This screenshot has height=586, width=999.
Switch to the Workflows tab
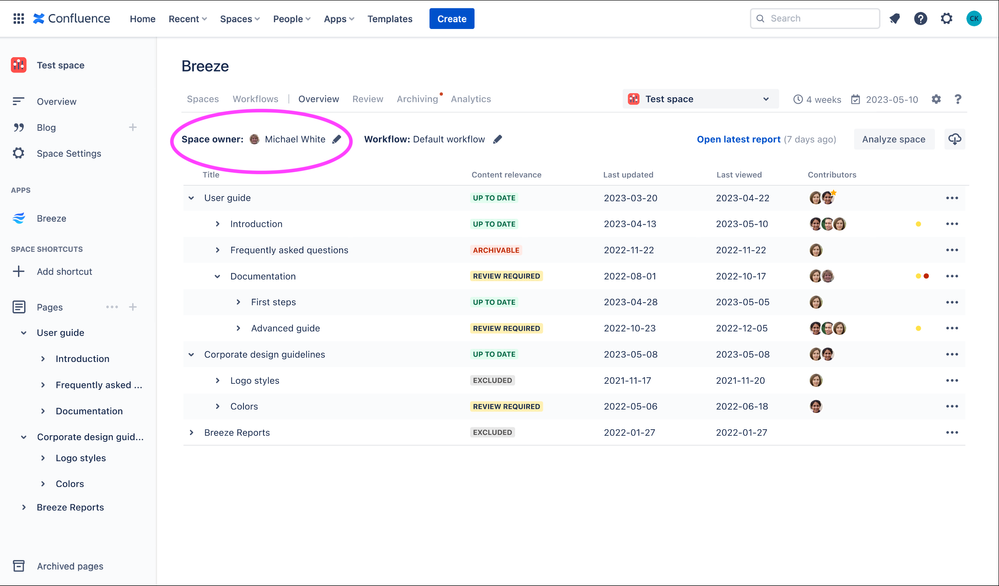[x=255, y=99]
